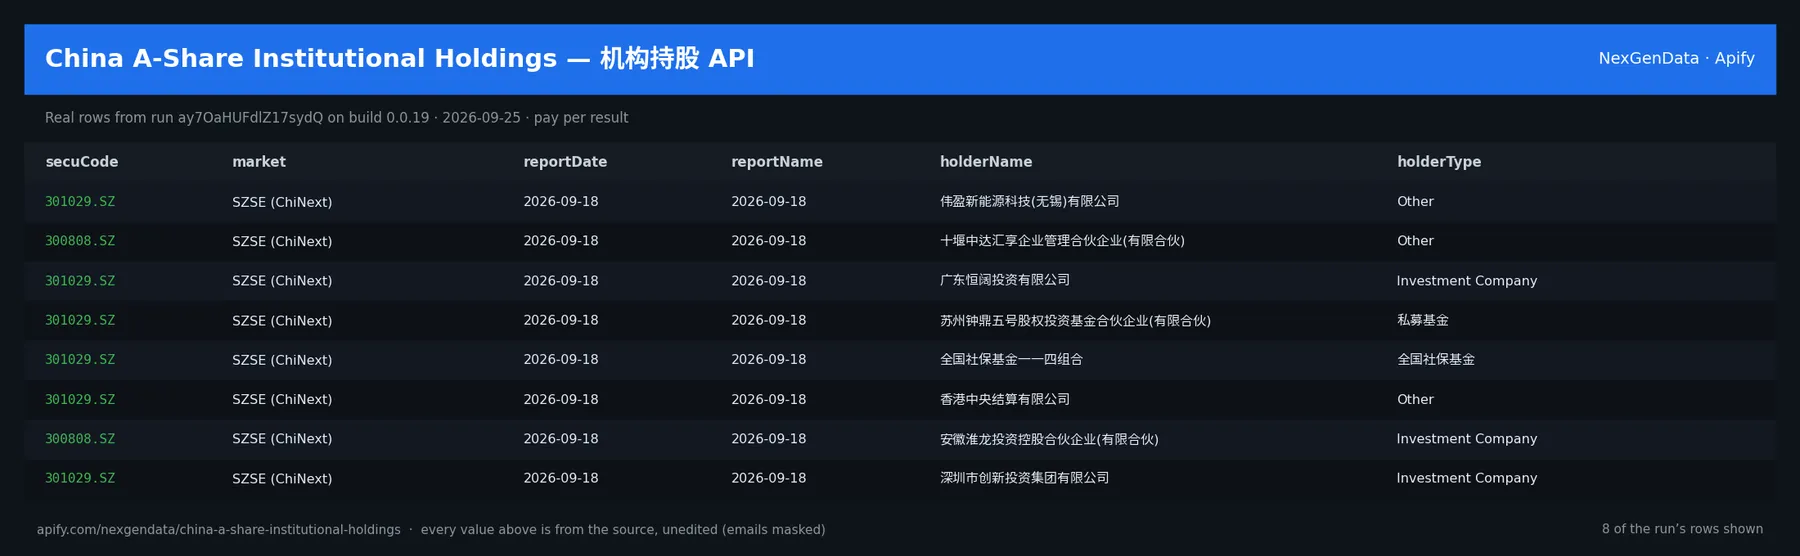Open the apify.com/nexgendata footer URL
Screen dimensions: 1800x556
click(219, 530)
